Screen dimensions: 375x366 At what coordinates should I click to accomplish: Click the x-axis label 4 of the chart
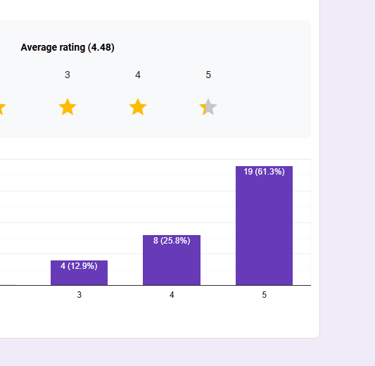(172, 295)
